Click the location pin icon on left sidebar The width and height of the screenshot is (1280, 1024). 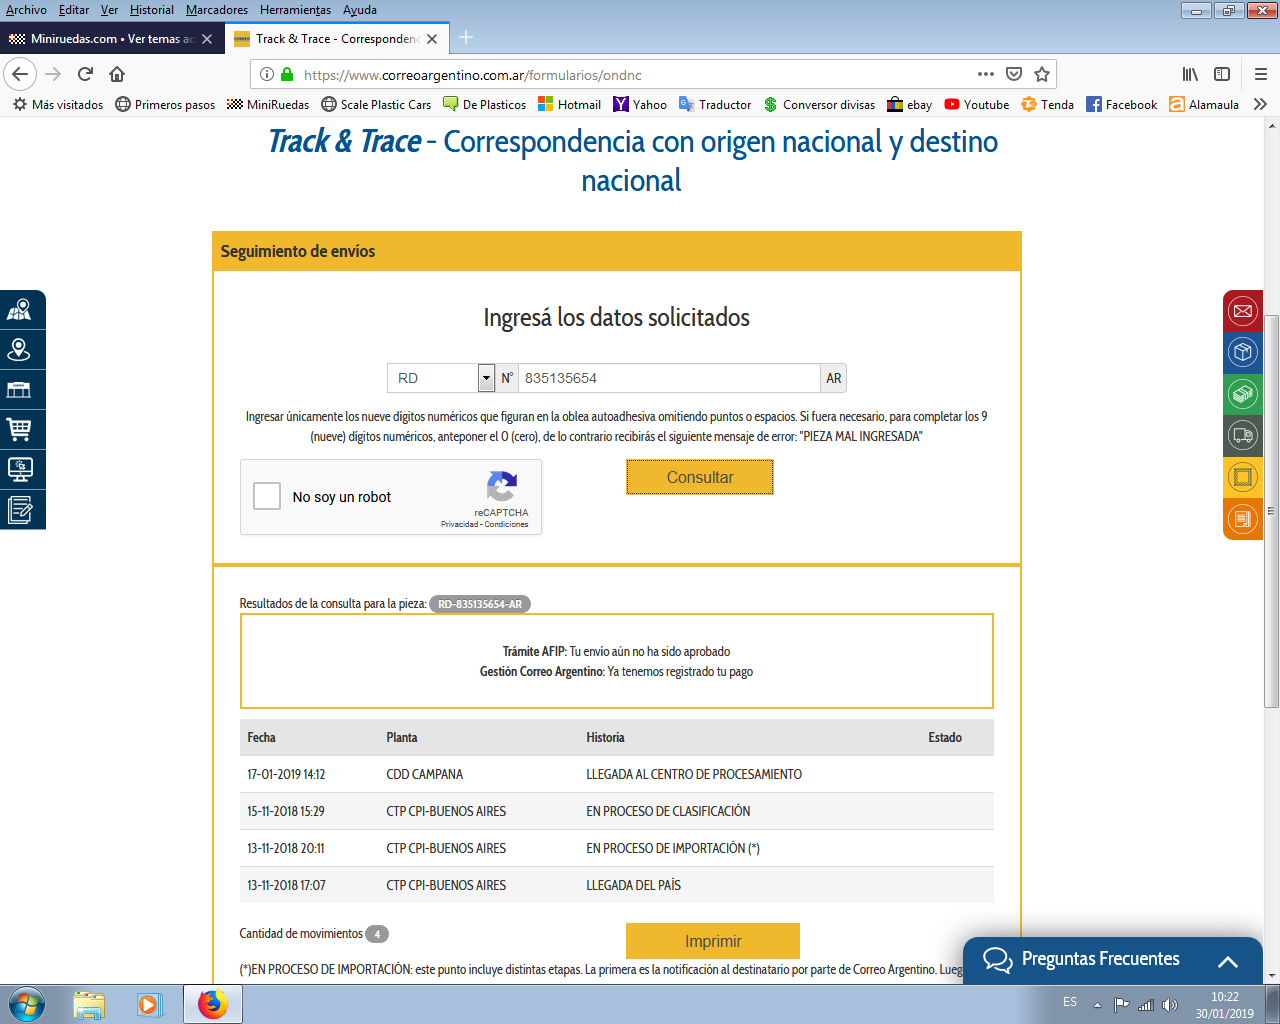pyautogui.click(x=19, y=349)
